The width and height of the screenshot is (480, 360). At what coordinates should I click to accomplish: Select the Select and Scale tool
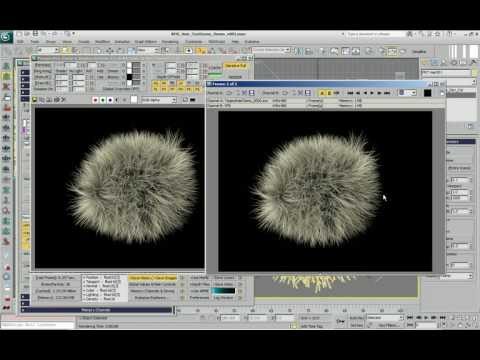coord(131,51)
